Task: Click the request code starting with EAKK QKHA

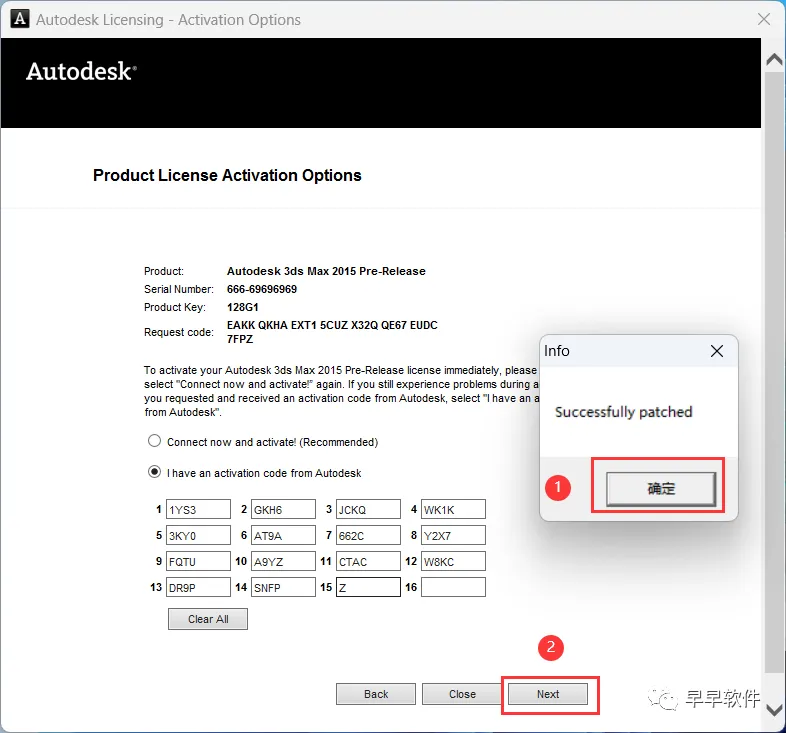Action: point(332,332)
